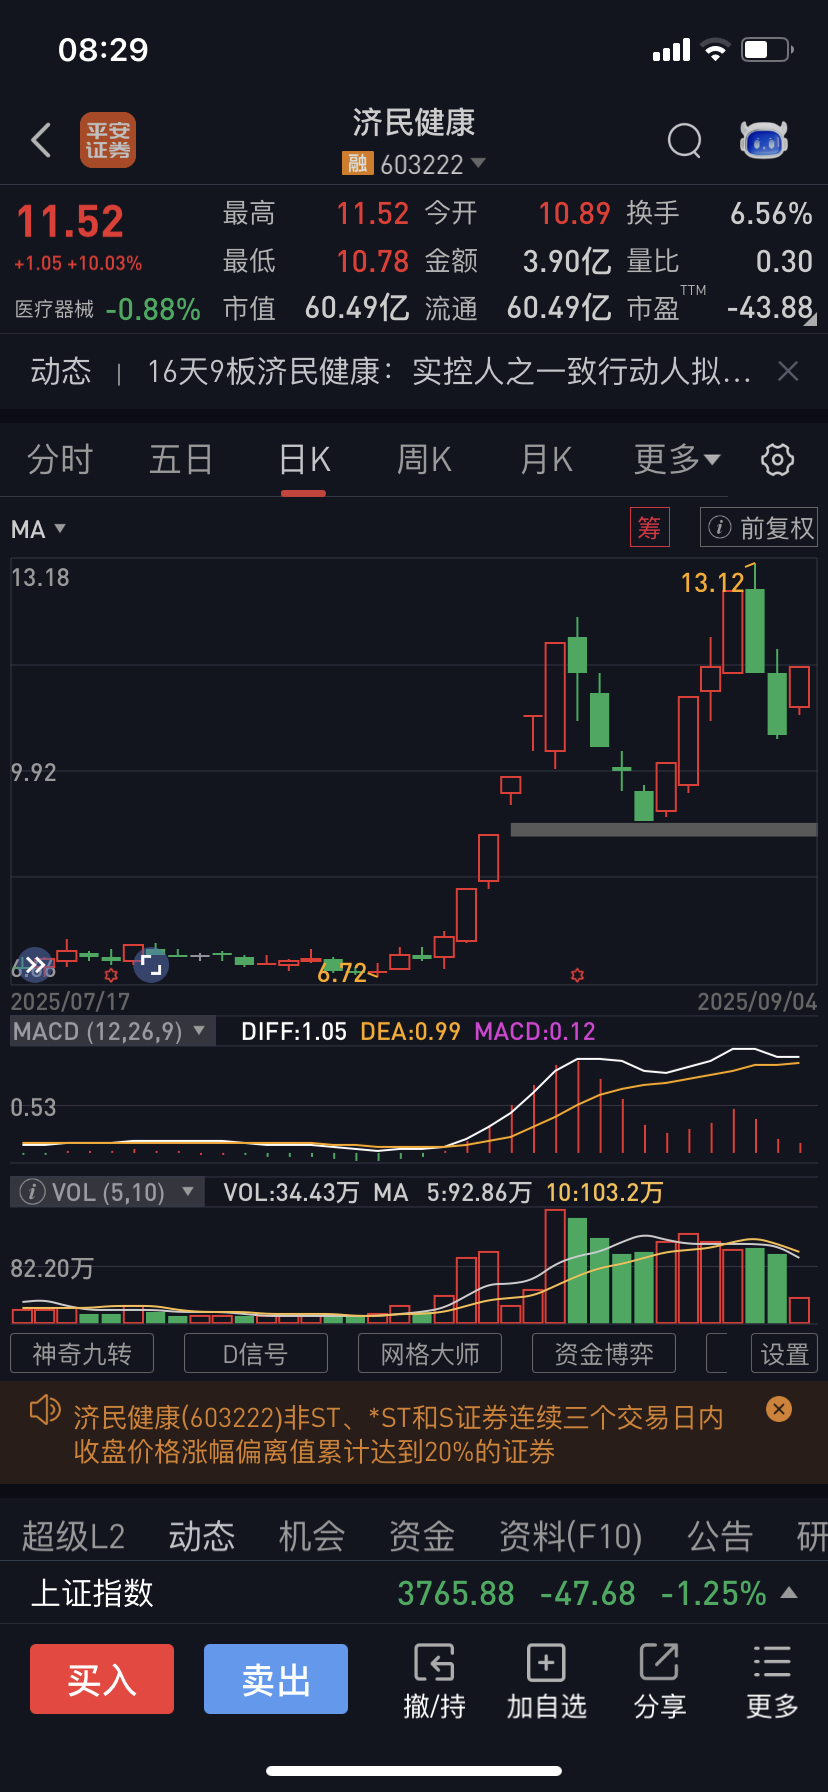Switch to the 超级L2 tab

73,1536
